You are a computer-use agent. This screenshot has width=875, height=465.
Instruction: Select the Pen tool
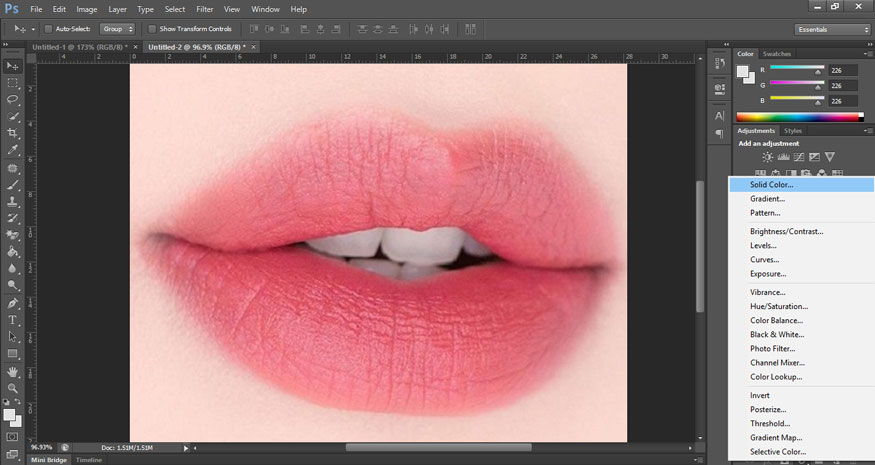coord(13,303)
